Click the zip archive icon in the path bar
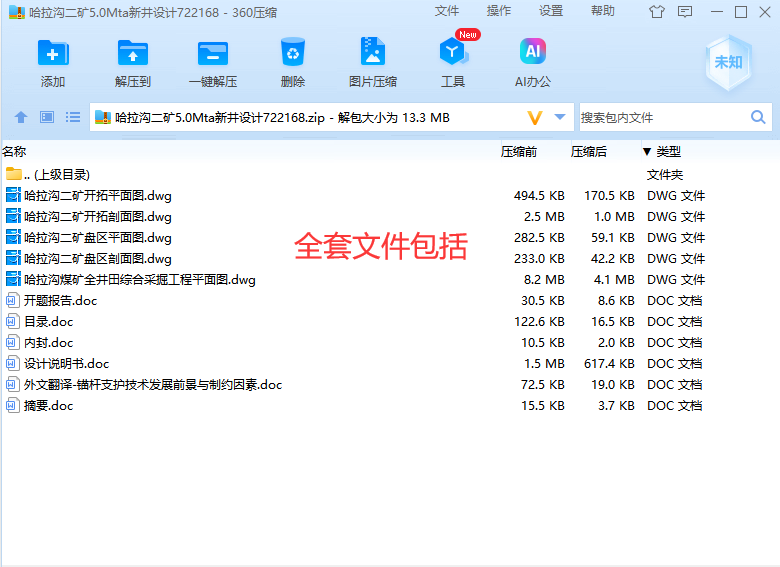The height and width of the screenshot is (567, 780). click(x=102, y=117)
